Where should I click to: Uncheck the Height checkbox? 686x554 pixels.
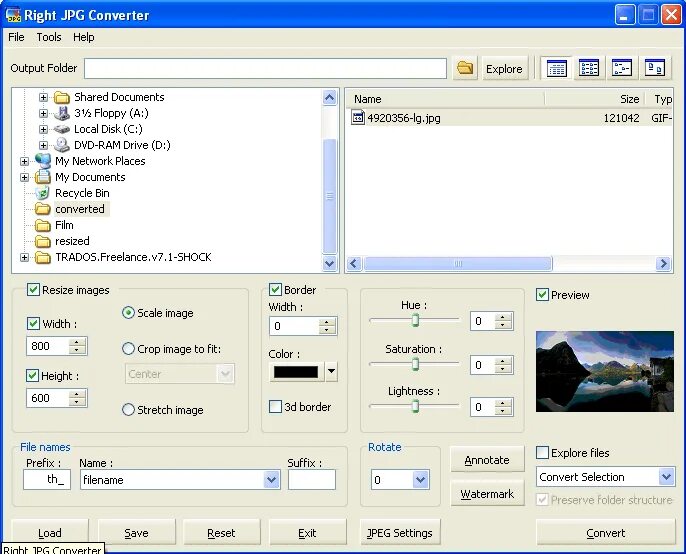tap(32, 375)
